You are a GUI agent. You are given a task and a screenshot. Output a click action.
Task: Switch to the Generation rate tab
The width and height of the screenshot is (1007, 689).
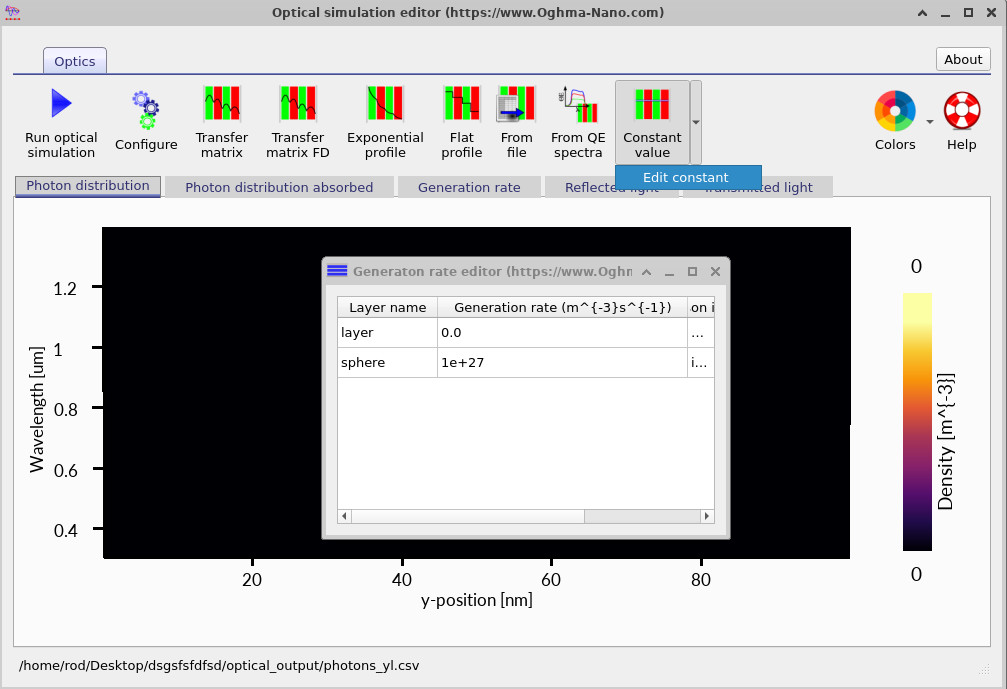click(469, 187)
